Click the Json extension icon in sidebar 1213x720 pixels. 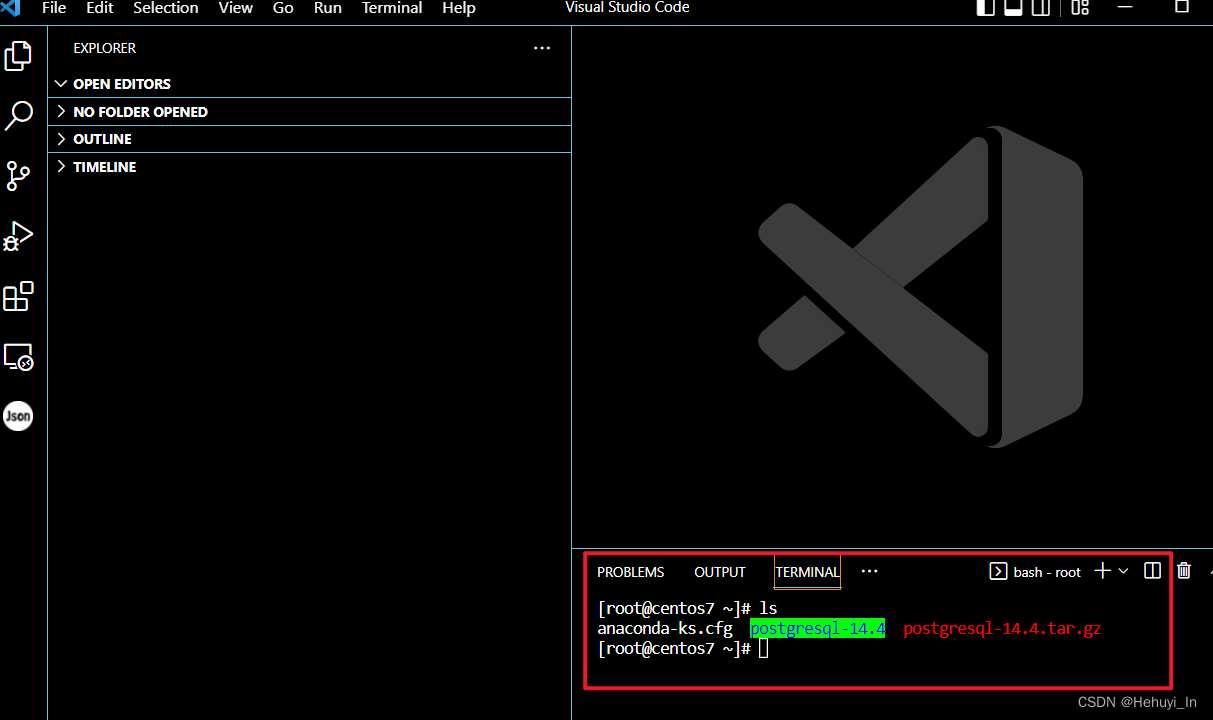[18, 416]
